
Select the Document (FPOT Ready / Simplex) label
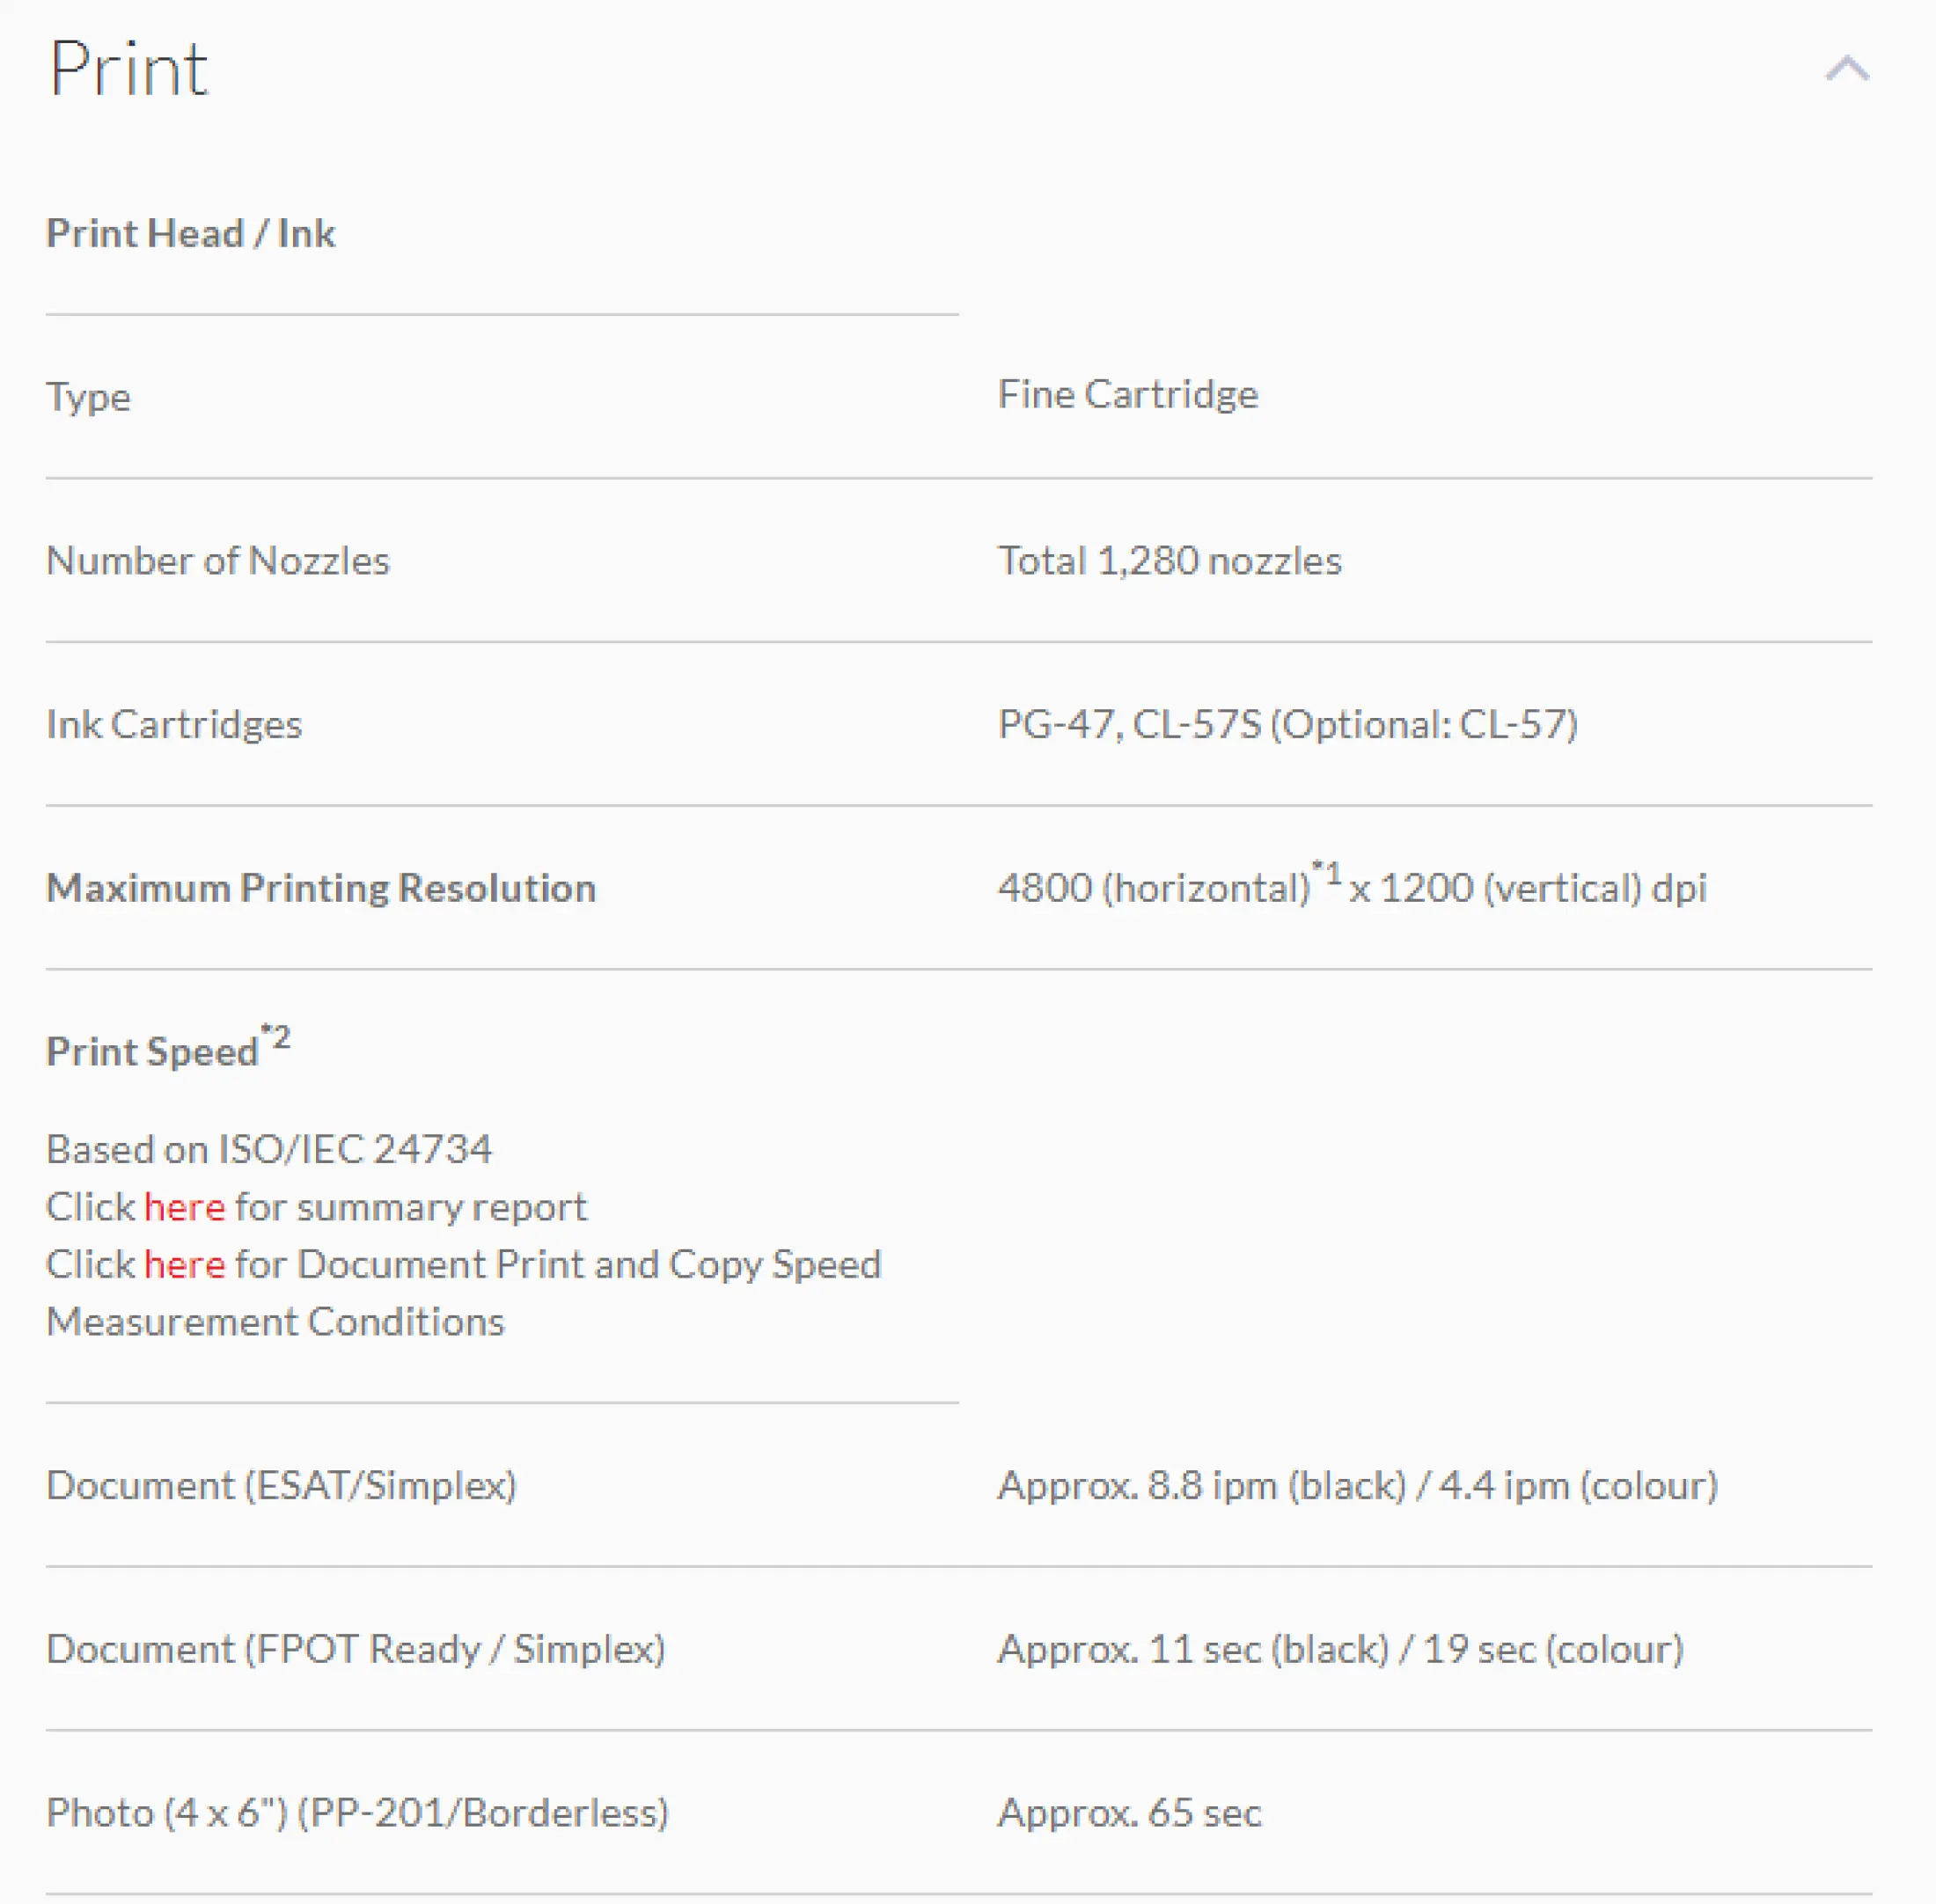[356, 1649]
